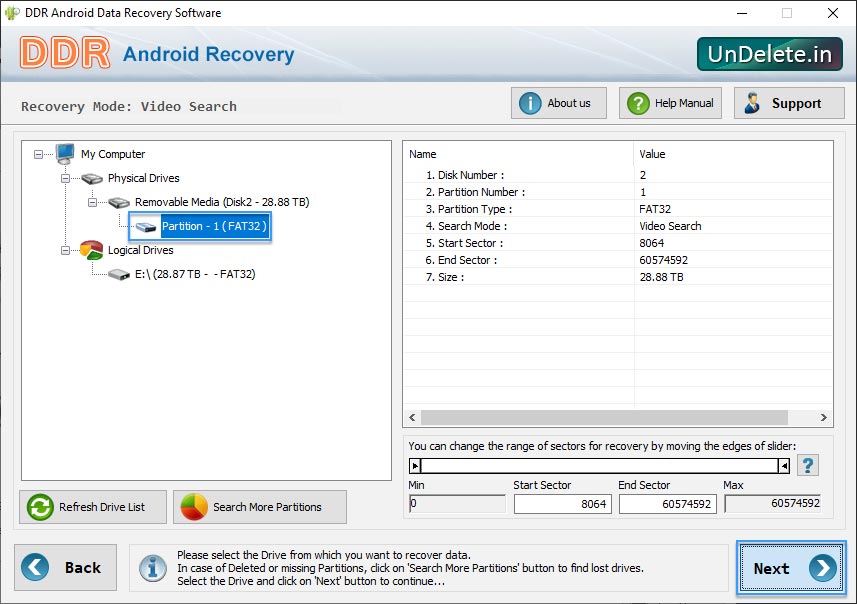Minimize the DDR Android Data Recovery window
Screen dimensions: 857x604
point(742,13)
